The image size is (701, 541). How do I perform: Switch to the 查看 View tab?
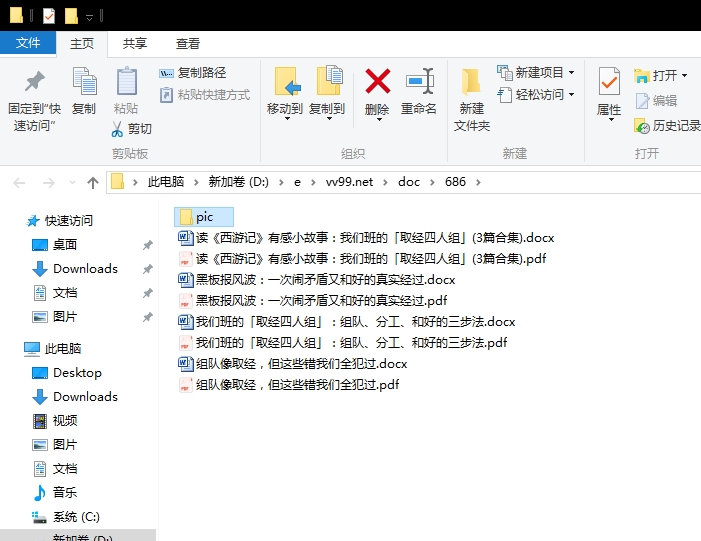[188, 44]
